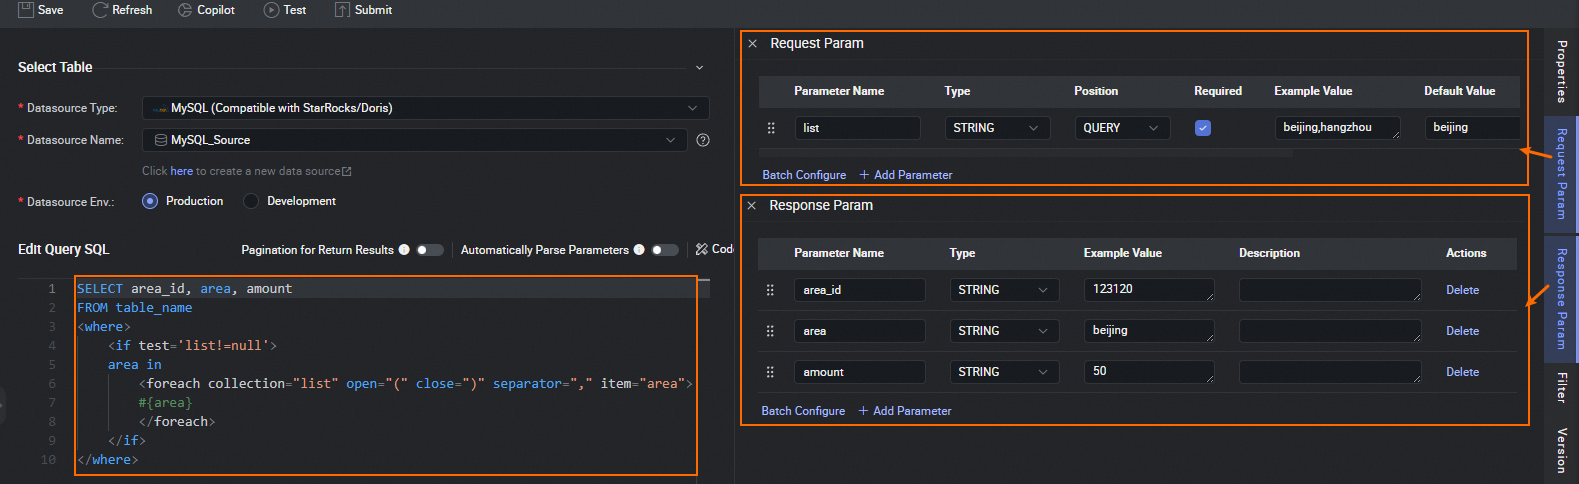Toggle Pagination for Return Results switch
Viewport: 1579px width, 484px height.
tap(430, 250)
